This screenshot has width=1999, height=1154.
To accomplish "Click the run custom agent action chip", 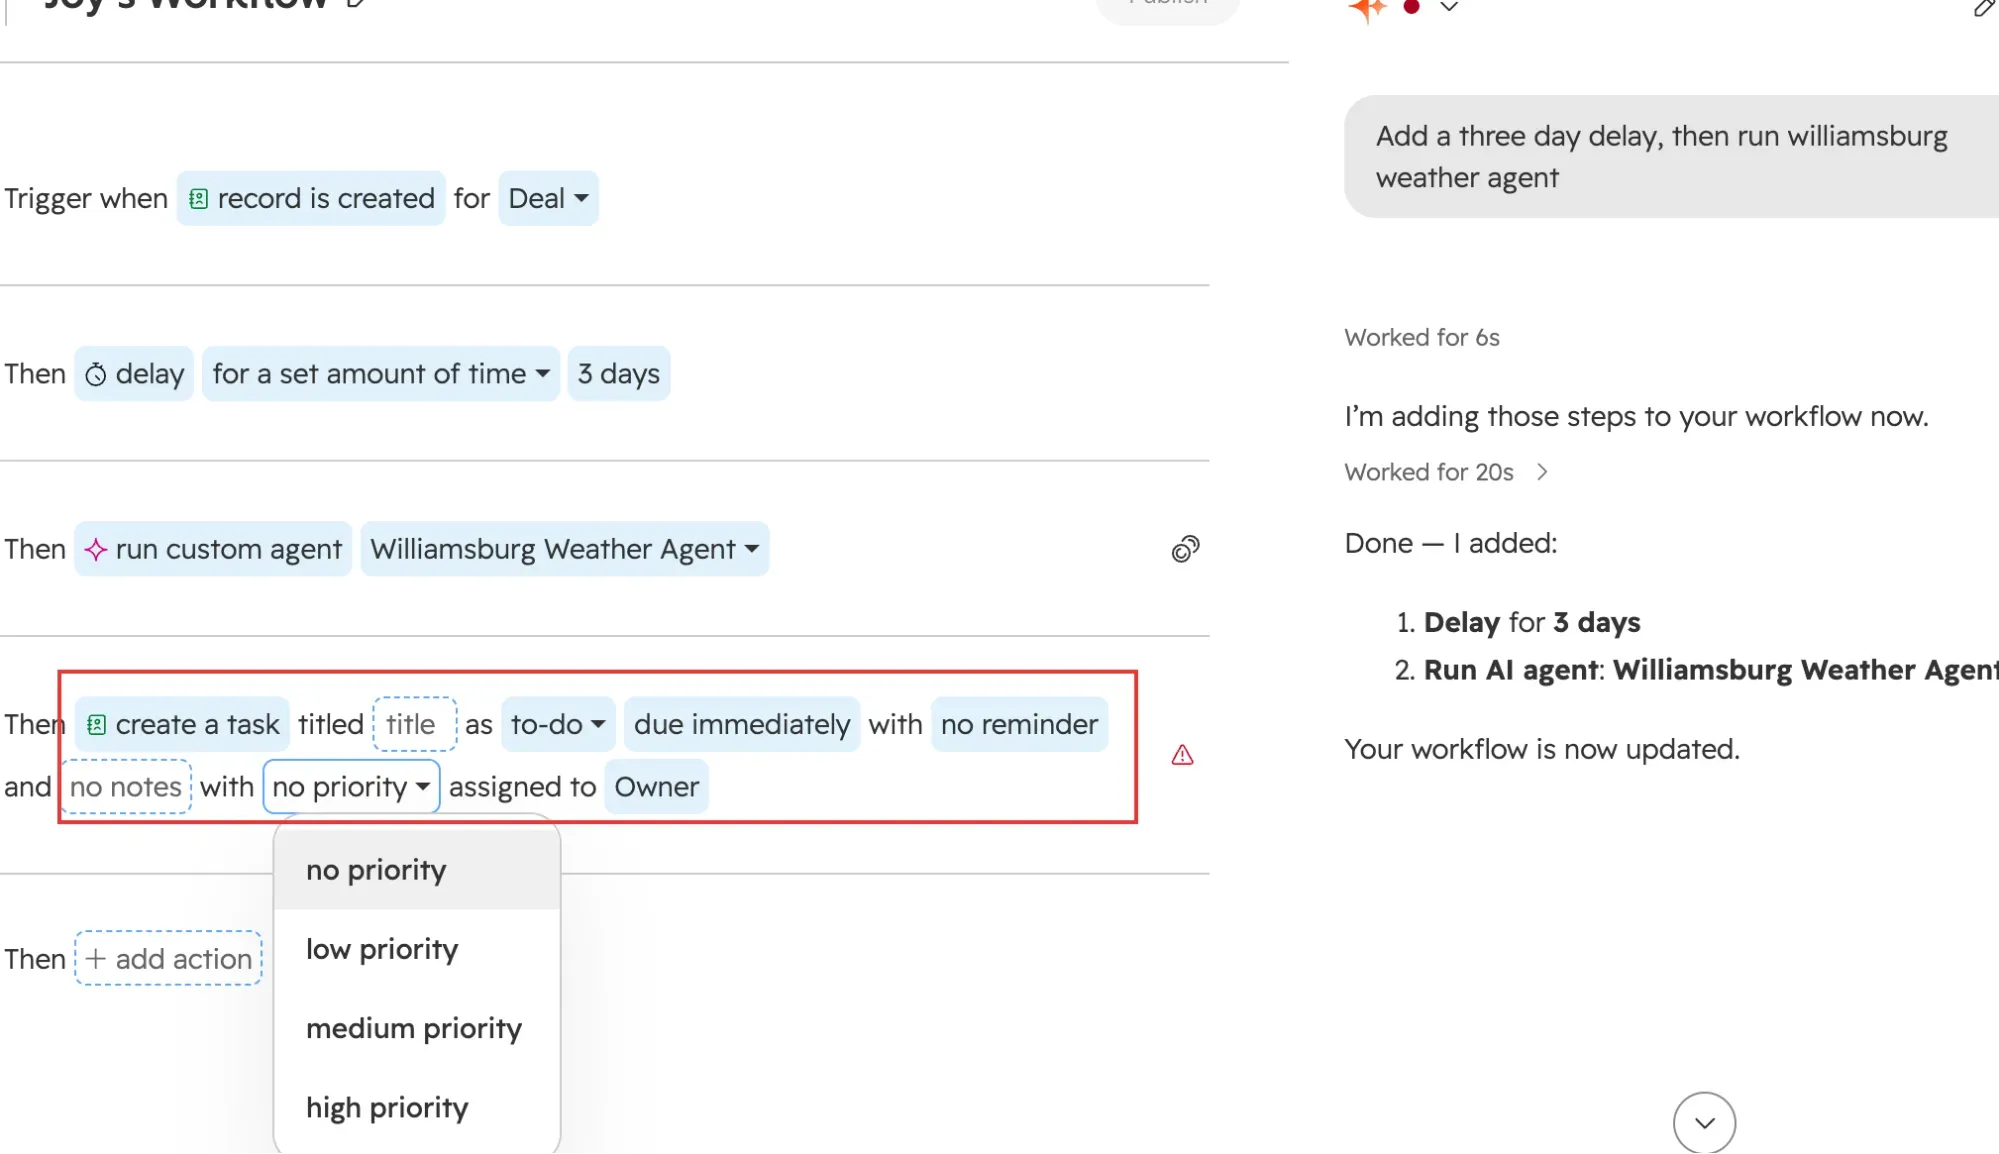I will (x=213, y=549).
